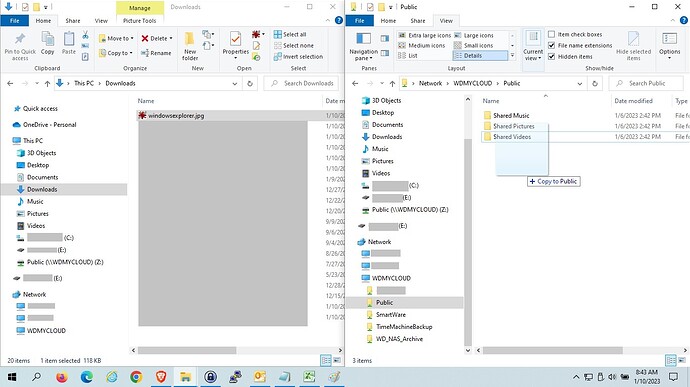
Task: Select WD_NAS_Archive share in tree
Action: [x=399, y=339]
